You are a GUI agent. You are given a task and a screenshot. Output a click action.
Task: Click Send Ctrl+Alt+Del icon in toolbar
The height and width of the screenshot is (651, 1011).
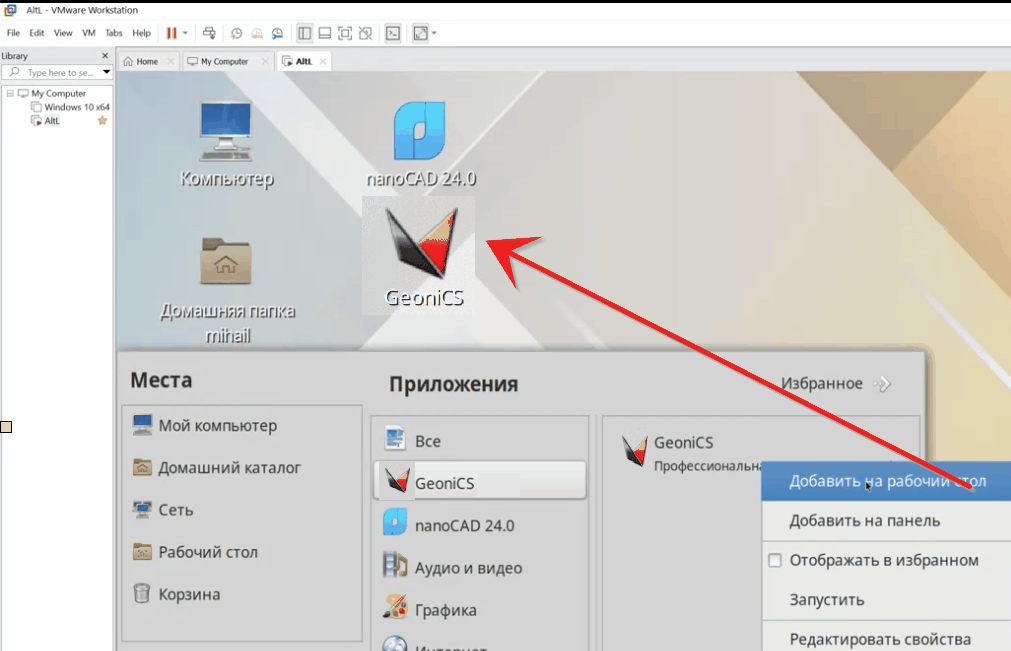(x=209, y=33)
